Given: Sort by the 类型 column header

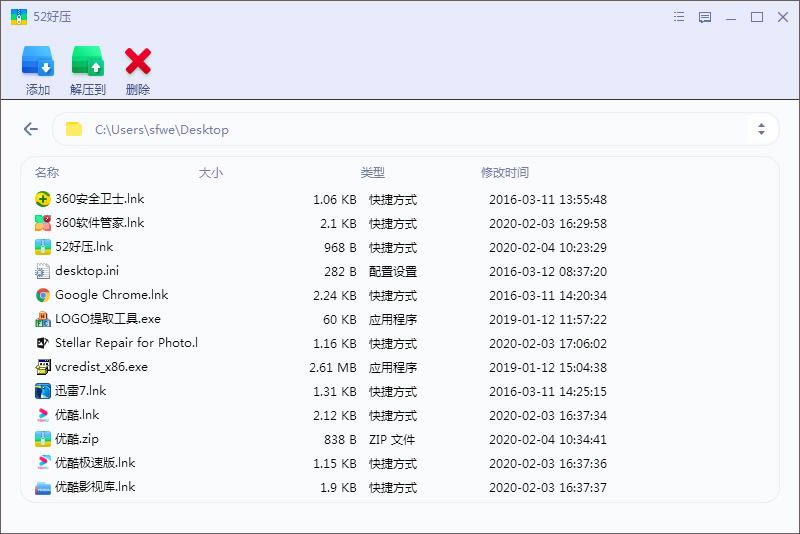Looking at the screenshot, I should tap(372, 172).
